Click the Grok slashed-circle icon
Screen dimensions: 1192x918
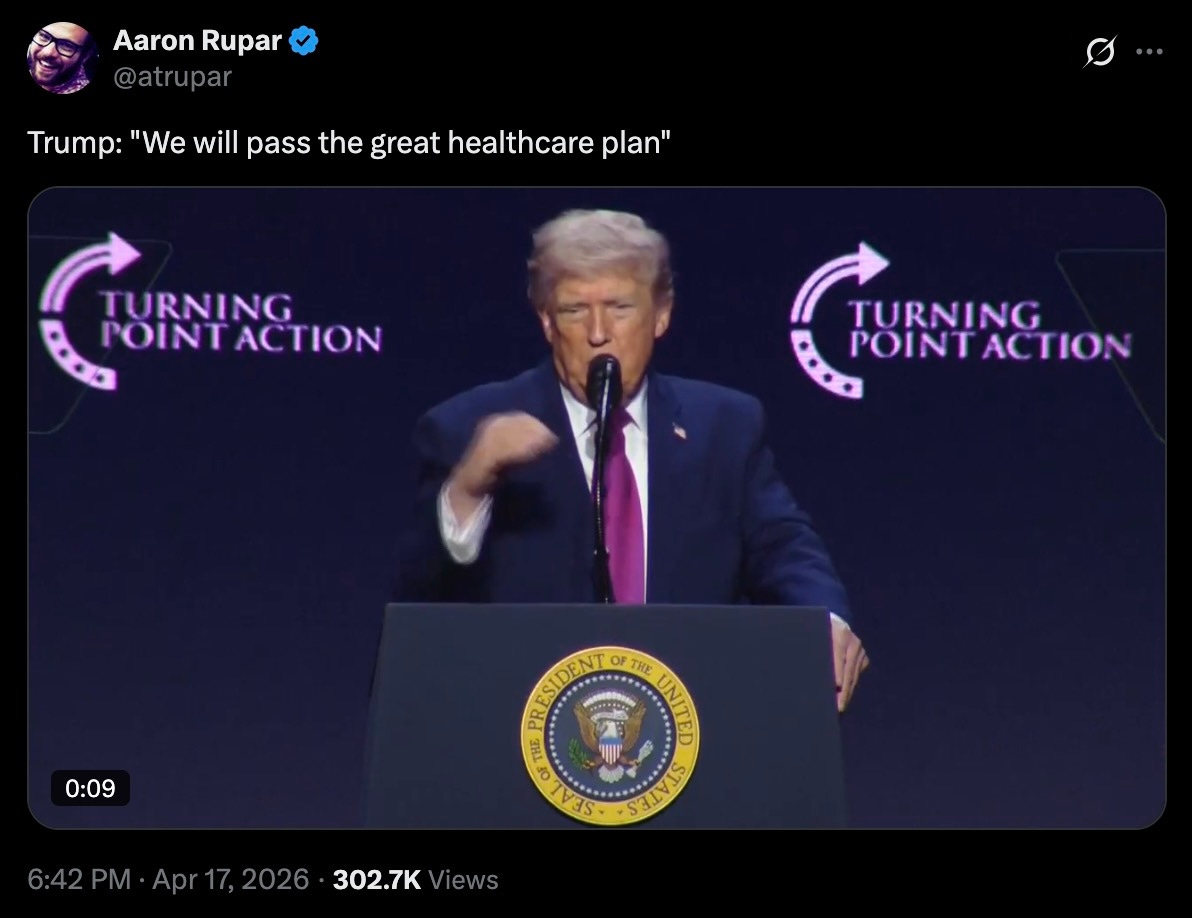pyautogui.click(x=1099, y=52)
